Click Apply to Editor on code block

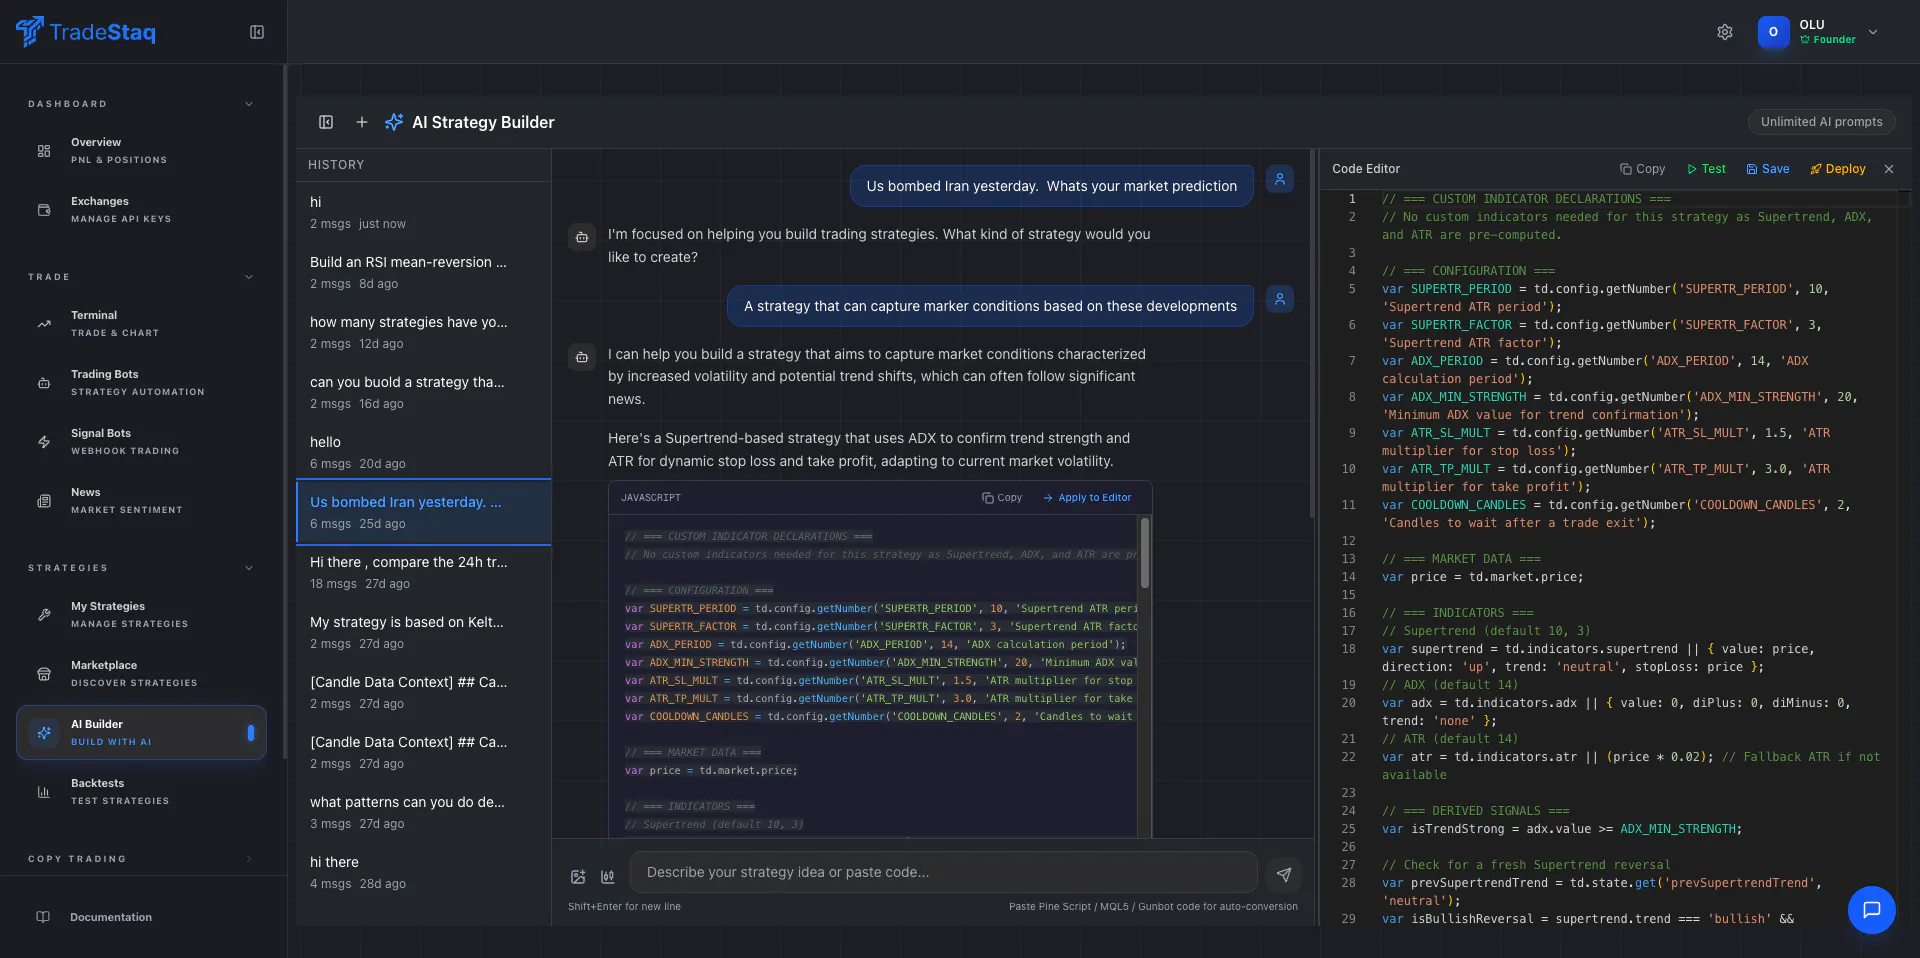[x=1087, y=498]
